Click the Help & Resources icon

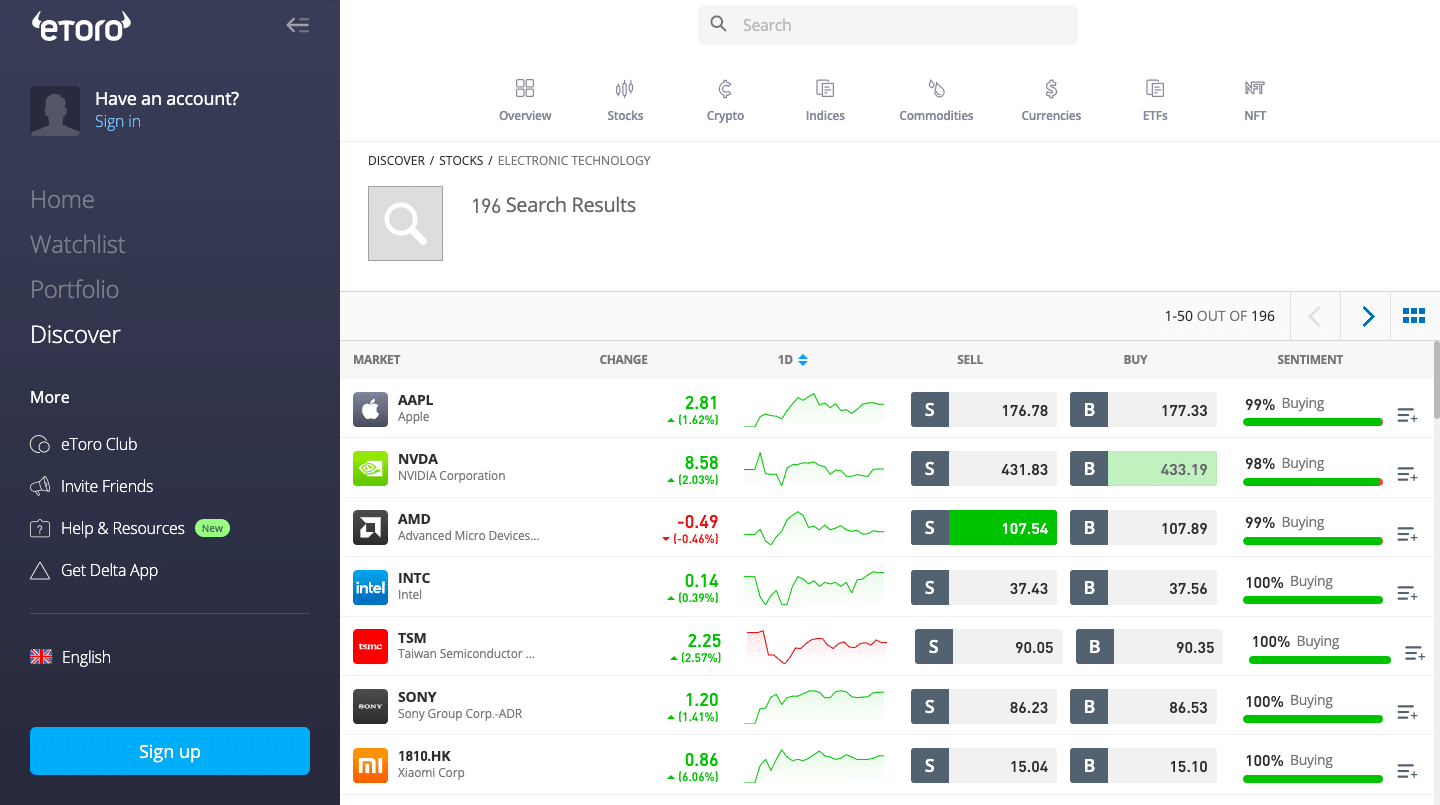(x=40, y=528)
